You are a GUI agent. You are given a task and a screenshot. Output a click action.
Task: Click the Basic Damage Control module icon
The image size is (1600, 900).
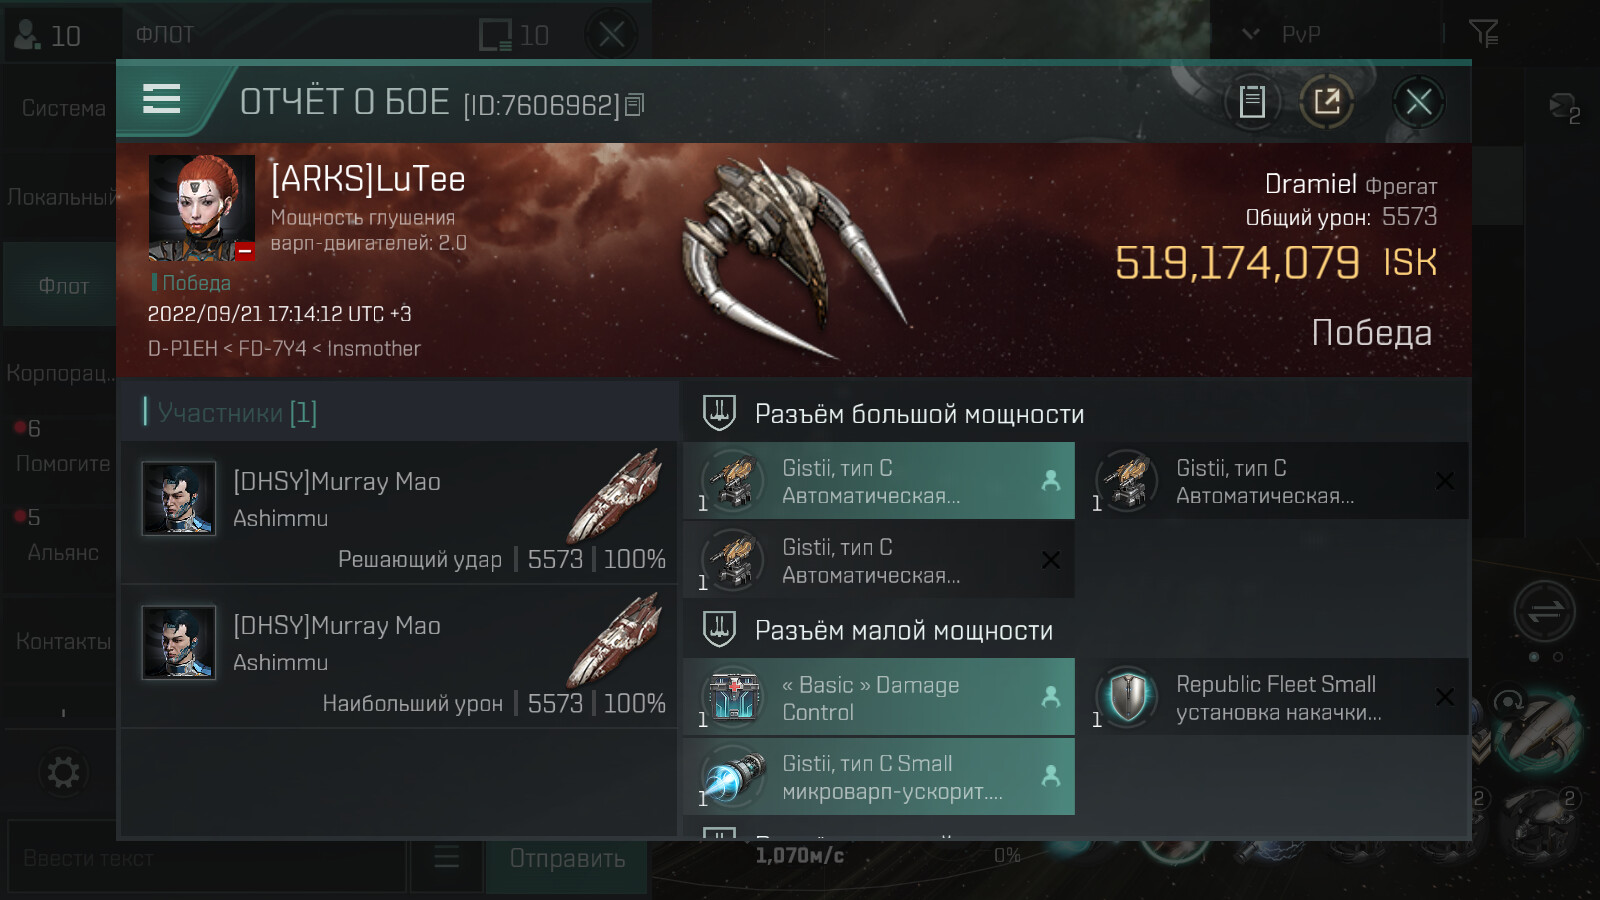[734, 697]
